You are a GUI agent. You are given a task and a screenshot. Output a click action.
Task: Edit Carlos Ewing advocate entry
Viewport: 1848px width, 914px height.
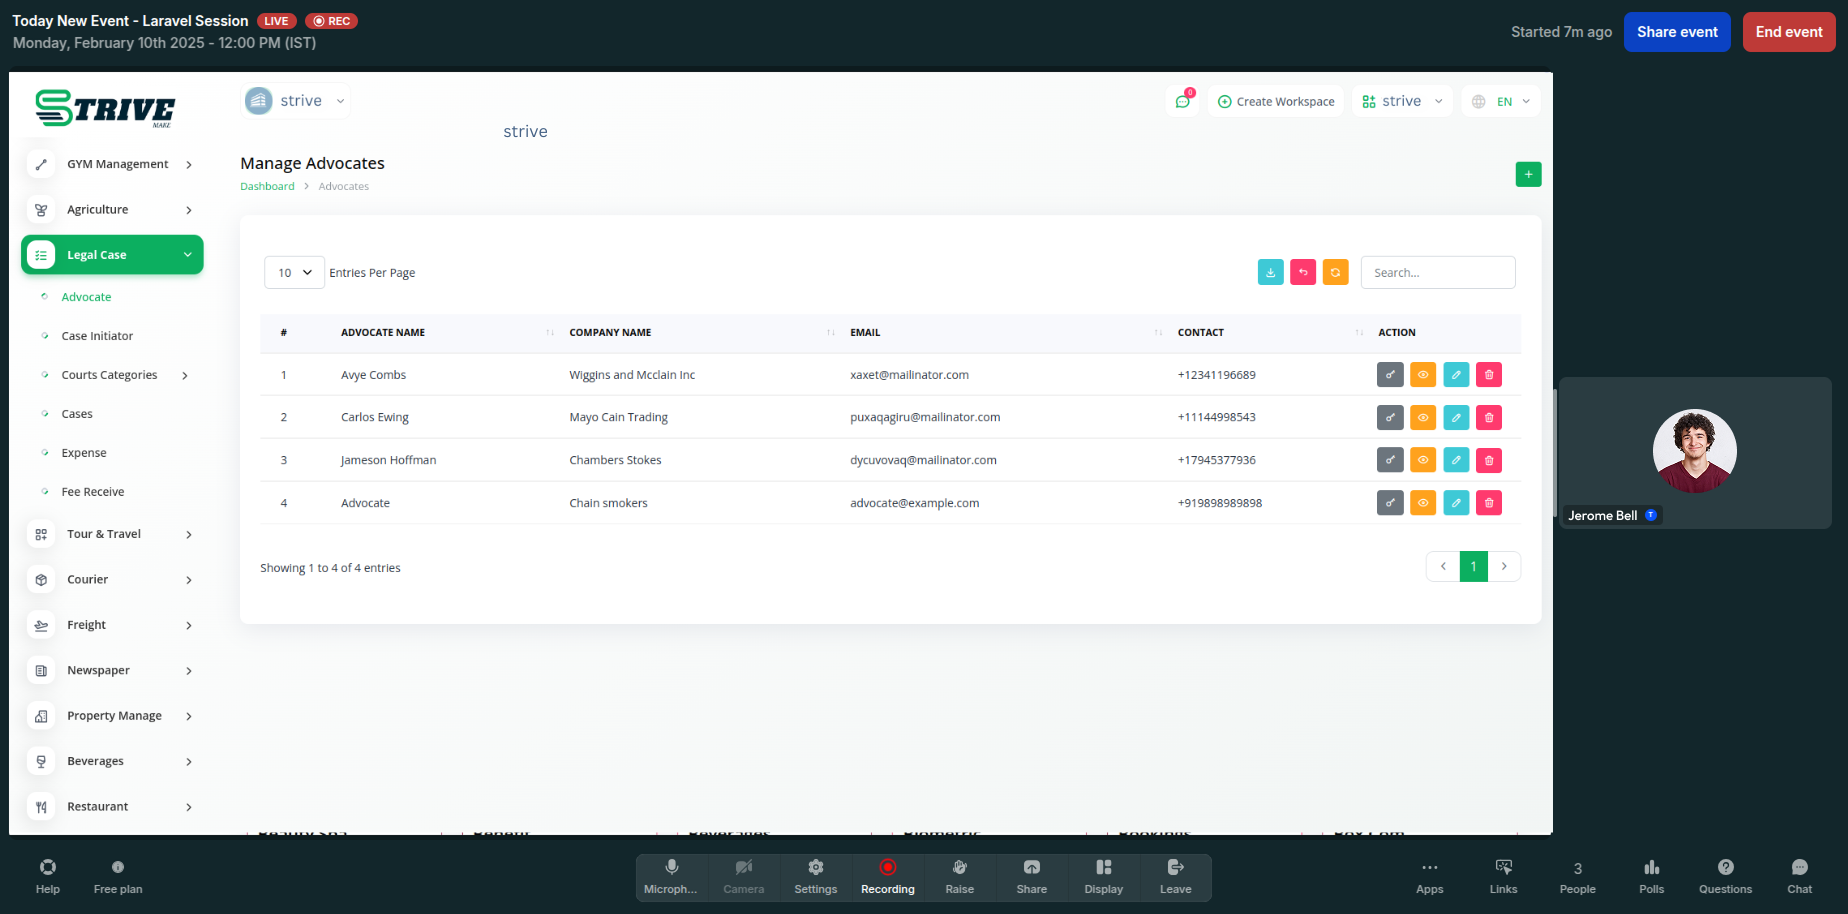pos(1456,418)
